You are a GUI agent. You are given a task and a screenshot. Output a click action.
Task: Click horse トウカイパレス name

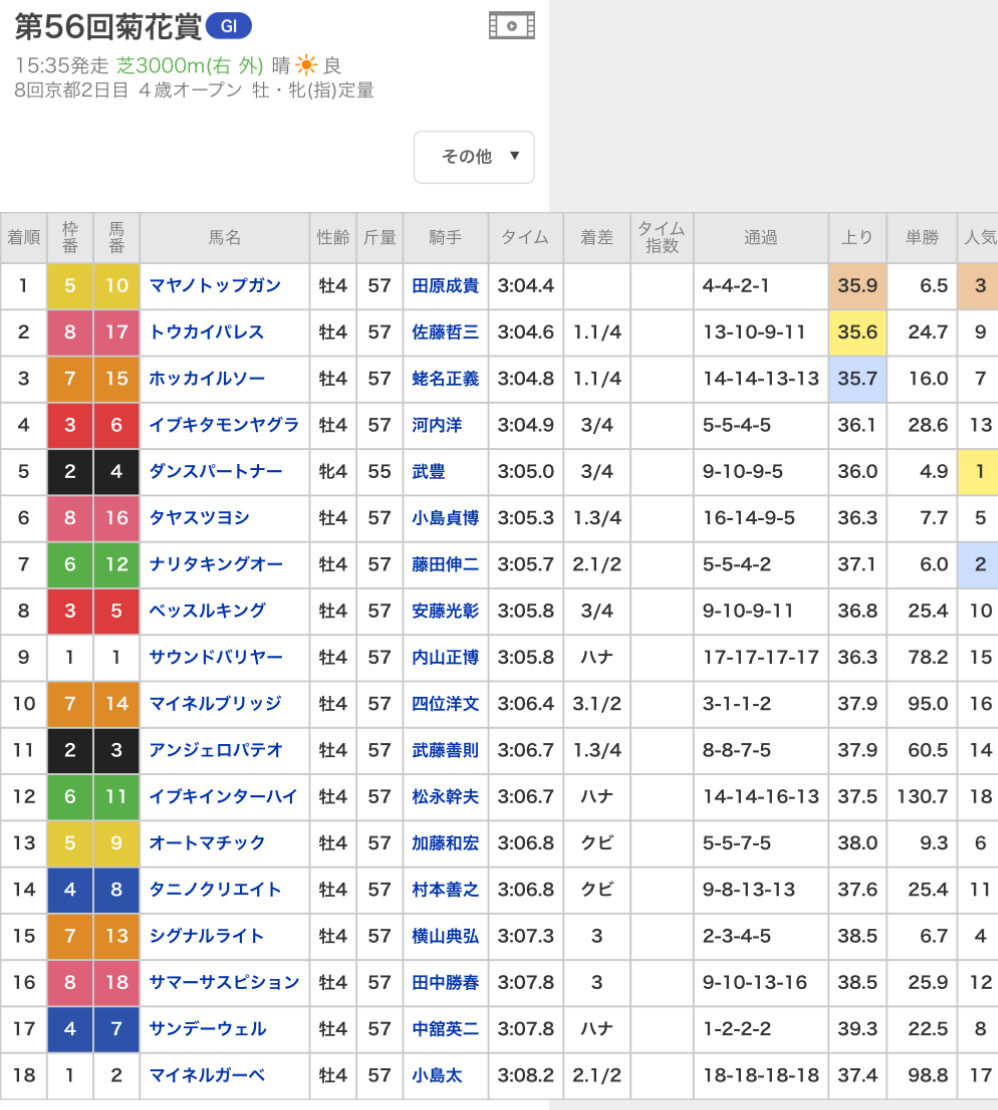(207, 332)
